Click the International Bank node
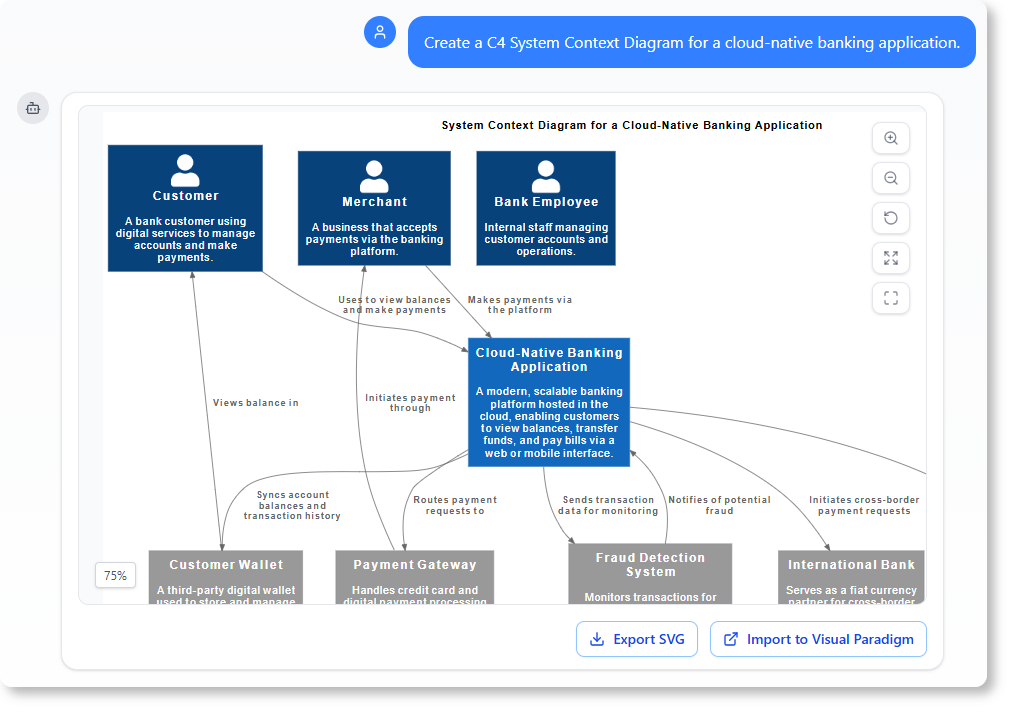The image size is (1012, 712). pos(851,572)
